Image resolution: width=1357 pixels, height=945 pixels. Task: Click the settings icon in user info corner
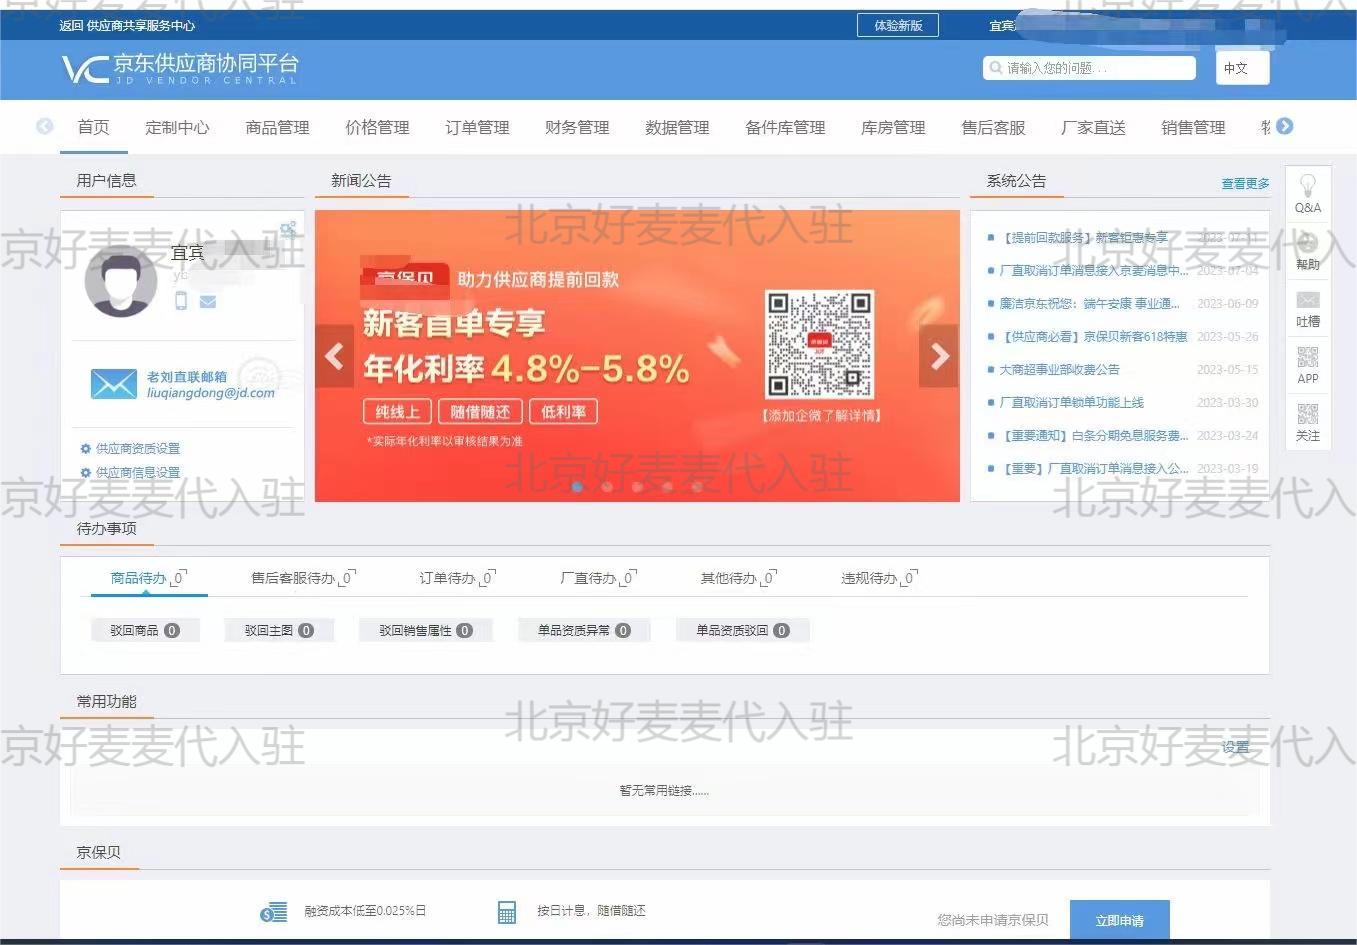[x=288, y=229]
